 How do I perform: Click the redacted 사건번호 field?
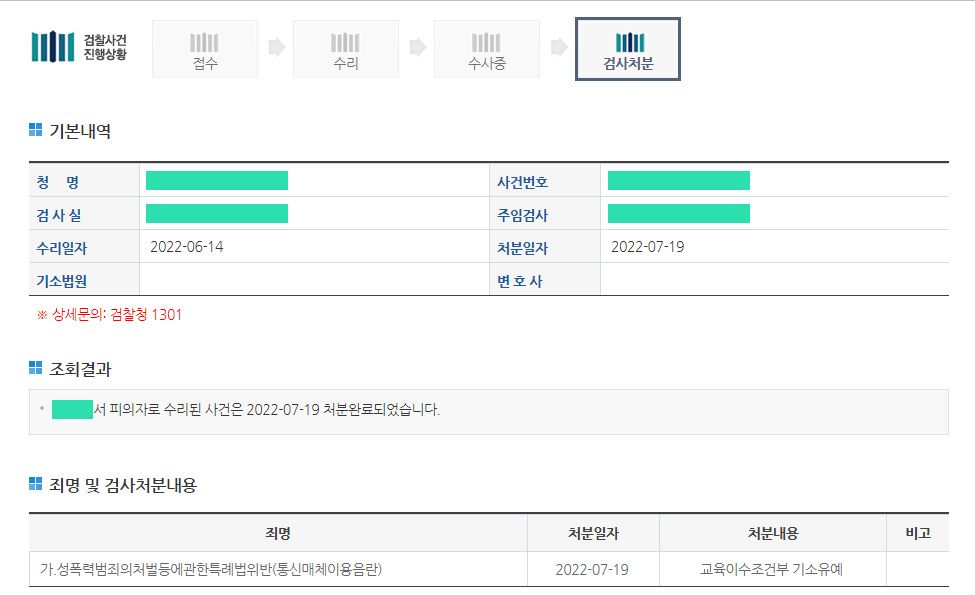pyautogui.click(x=678, y=181)
